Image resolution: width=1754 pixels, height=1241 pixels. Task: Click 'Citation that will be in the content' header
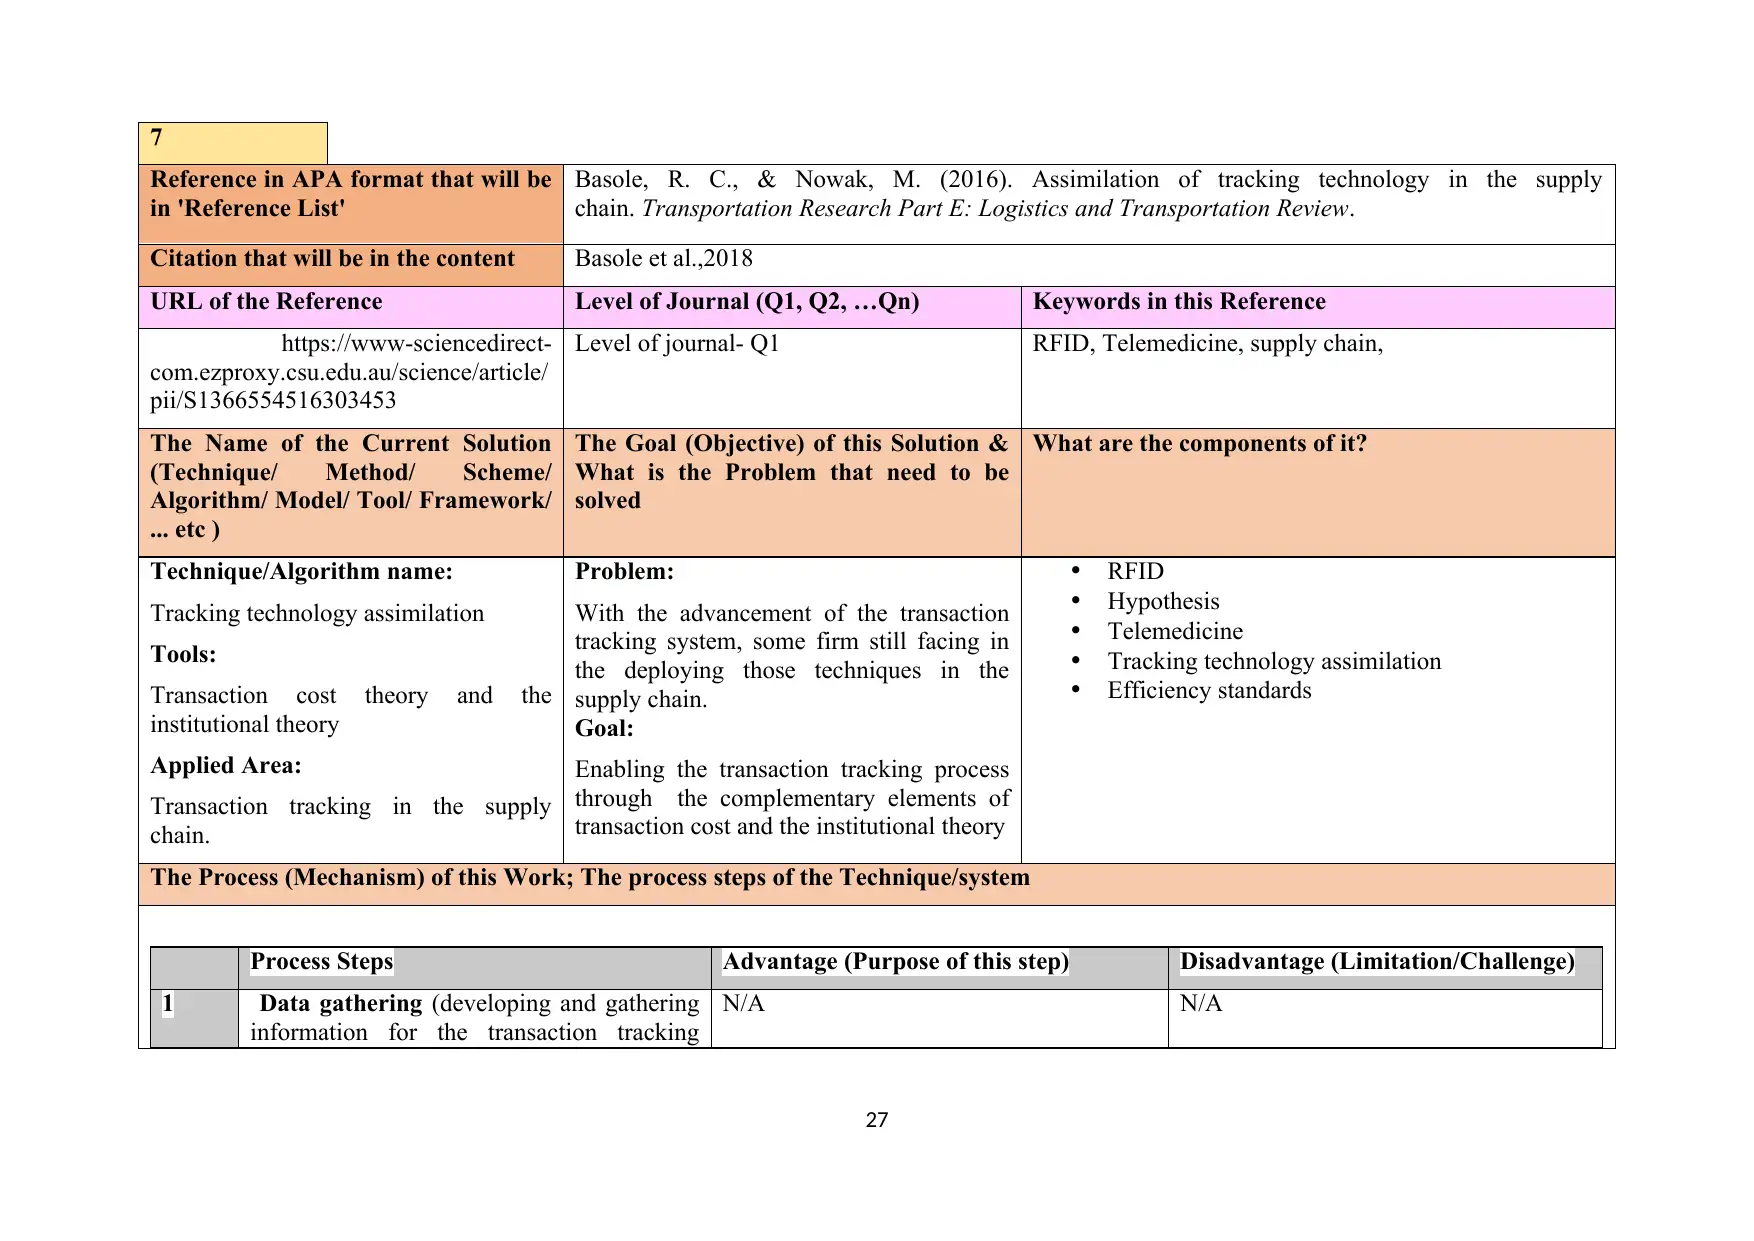click(351, 265)
